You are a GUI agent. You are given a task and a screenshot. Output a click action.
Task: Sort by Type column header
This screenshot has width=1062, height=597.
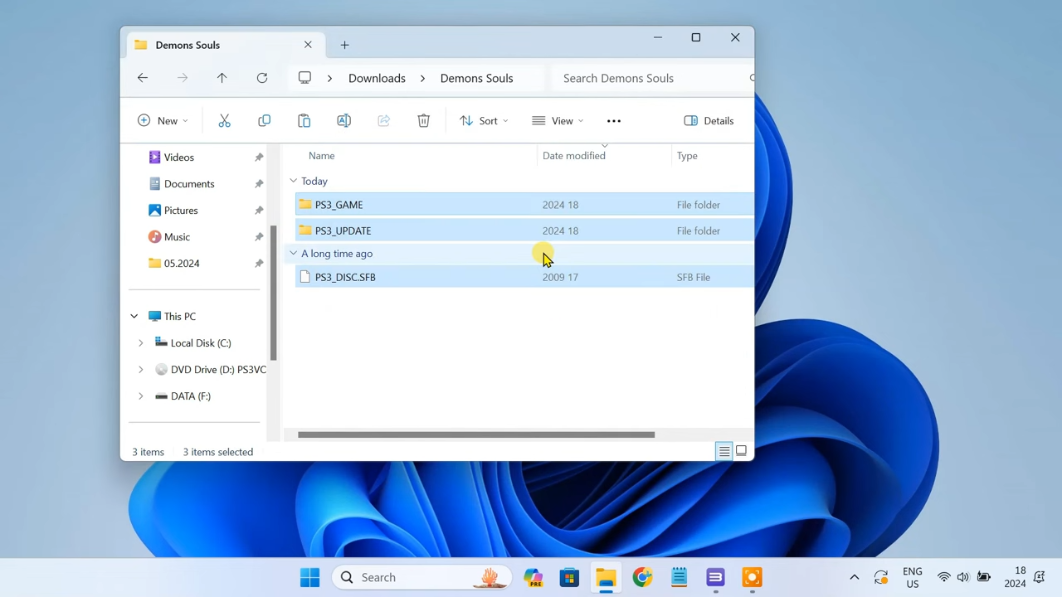pos(687,156)
